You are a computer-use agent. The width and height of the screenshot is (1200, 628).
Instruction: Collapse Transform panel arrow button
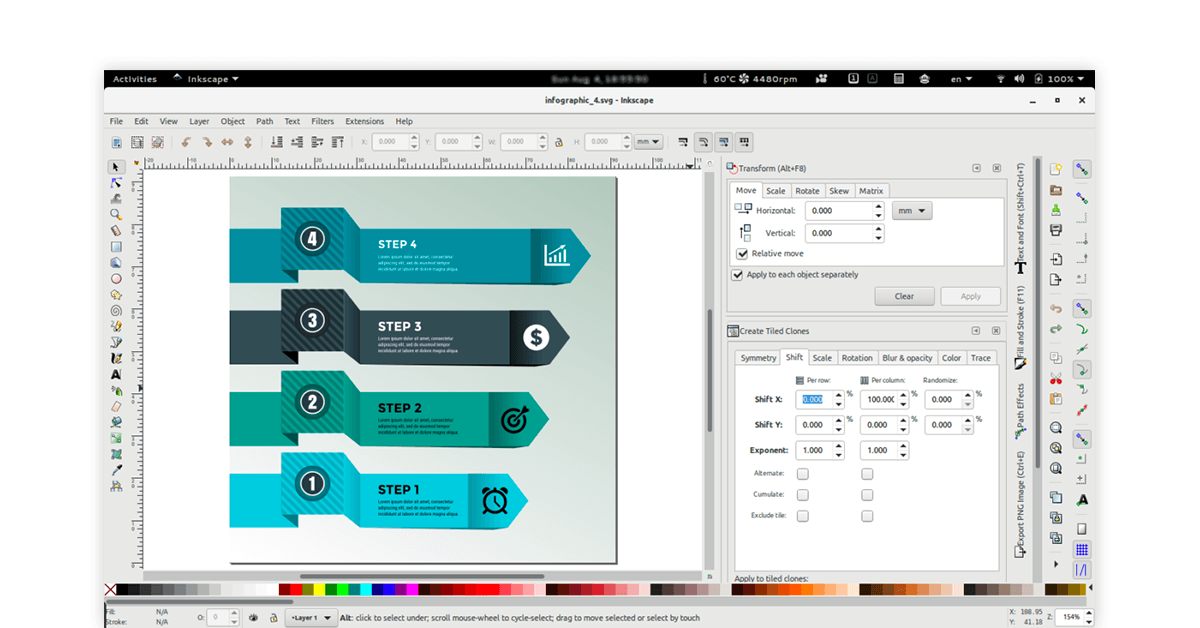click(x=975, y=170)
